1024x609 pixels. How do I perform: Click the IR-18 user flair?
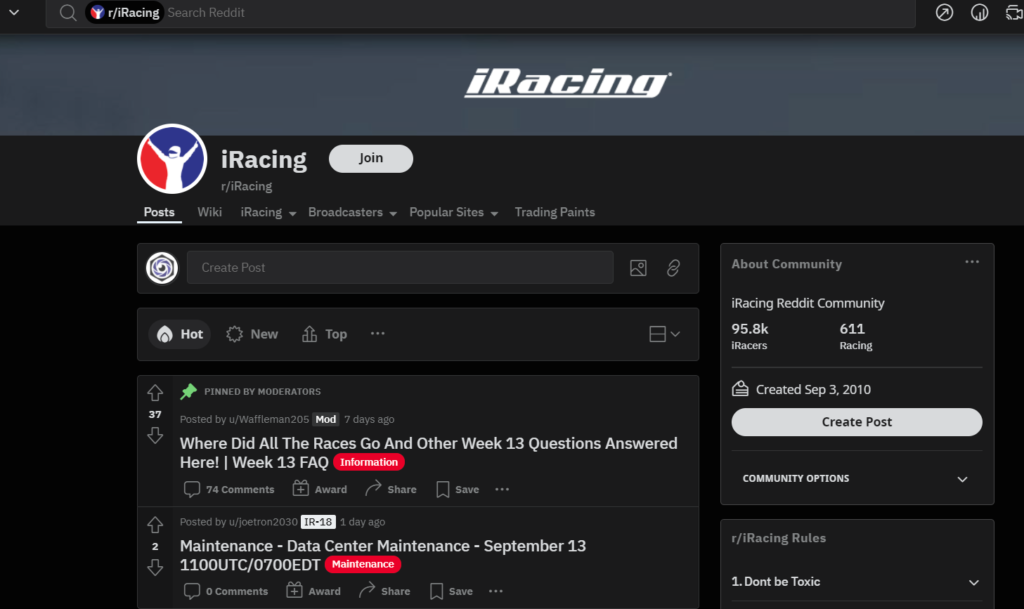click(x=318, y=522)
